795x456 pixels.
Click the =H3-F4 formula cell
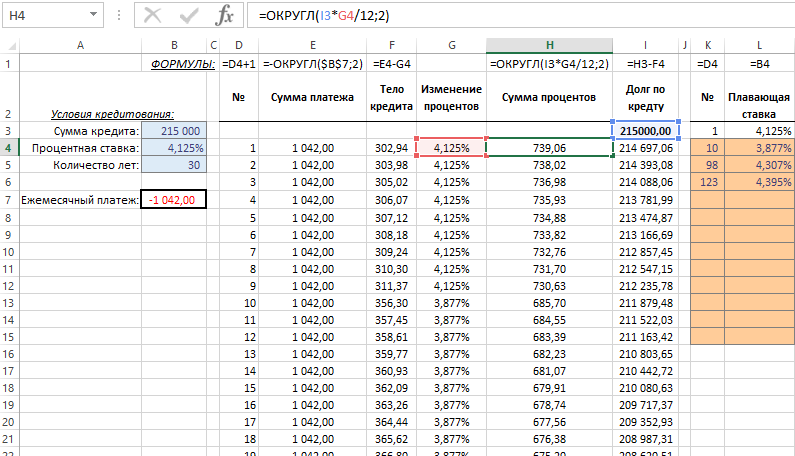click(x=645, y=64)
